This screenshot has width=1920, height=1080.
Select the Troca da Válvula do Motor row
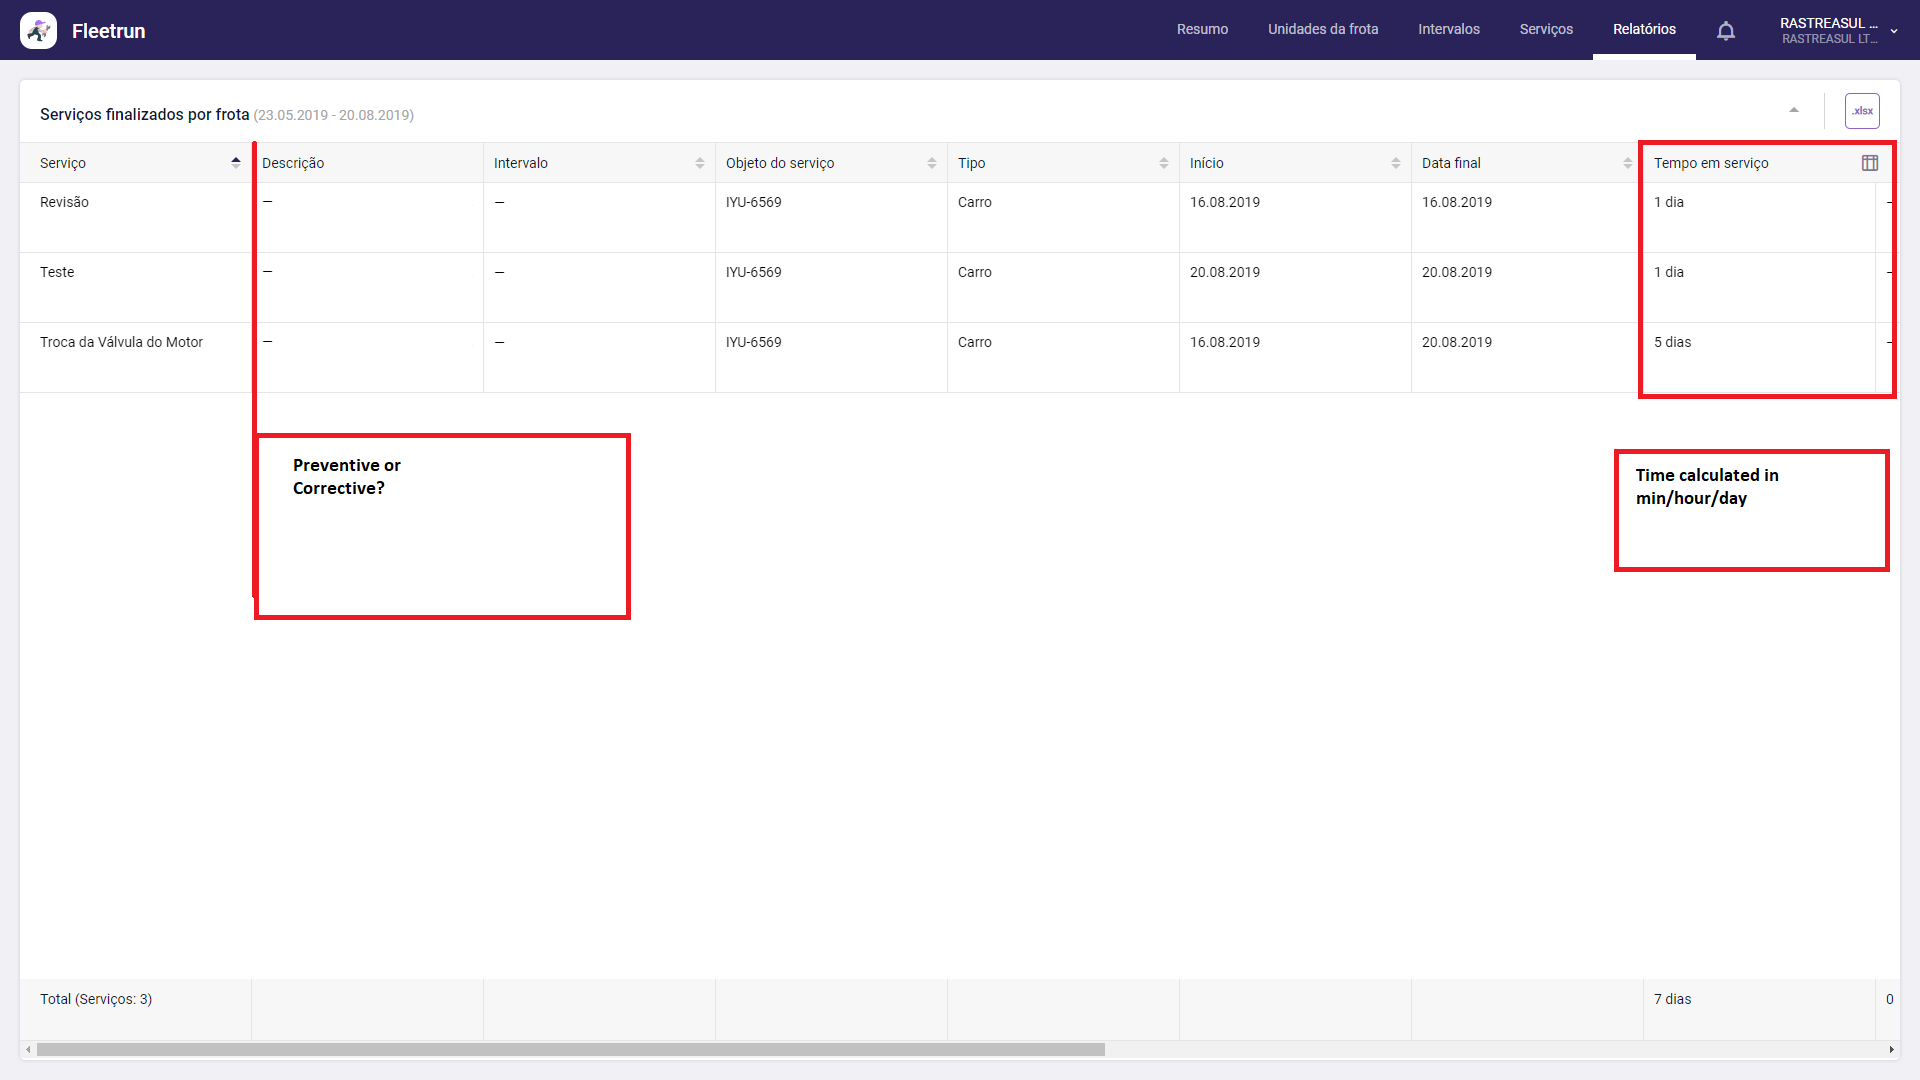pyautogui.click(x=121, y=342)
